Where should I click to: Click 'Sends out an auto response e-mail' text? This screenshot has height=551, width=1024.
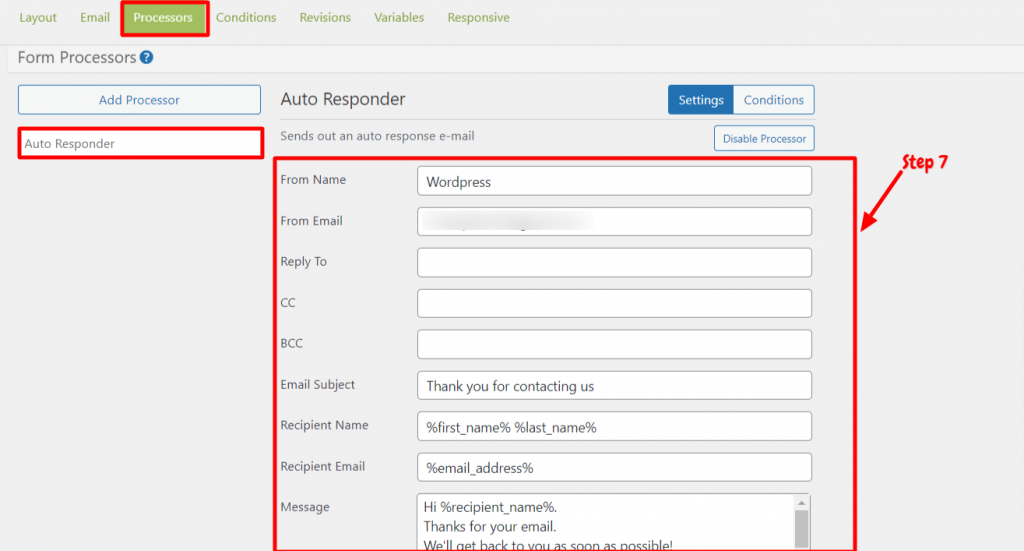pyautogui.click(x=377, y=136)
